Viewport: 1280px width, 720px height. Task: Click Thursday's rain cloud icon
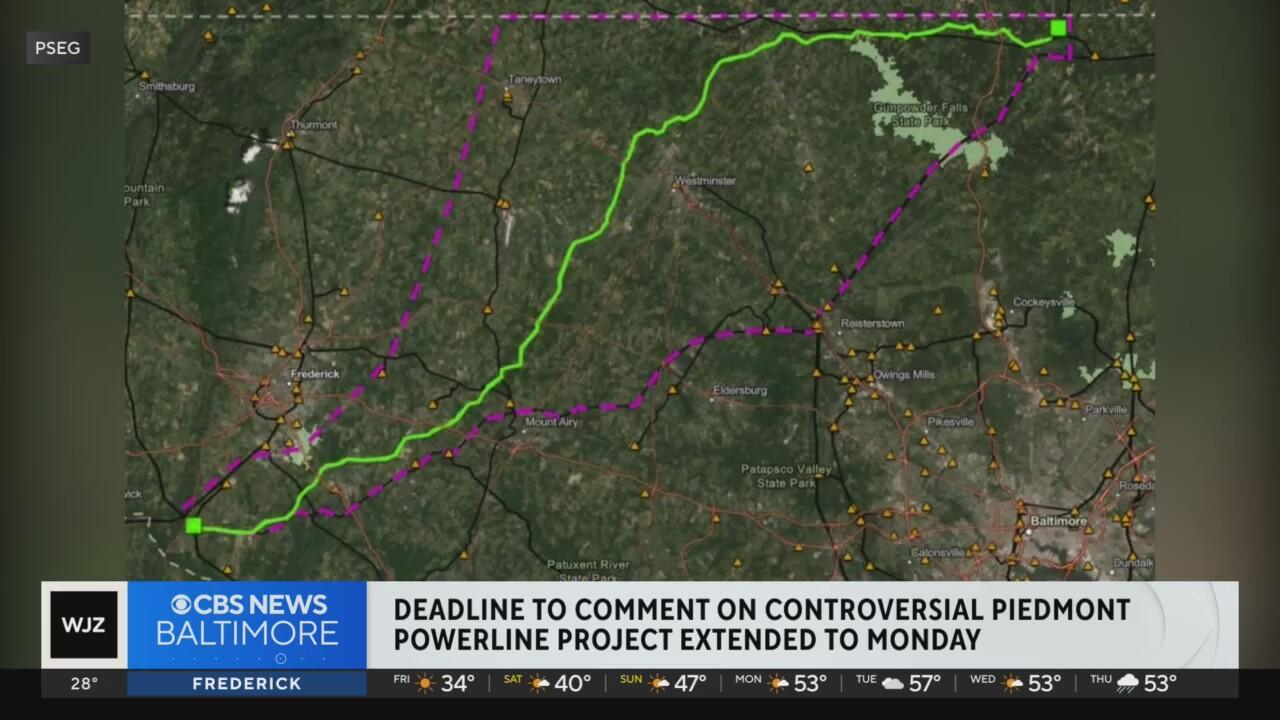[x=1128, y=684]
